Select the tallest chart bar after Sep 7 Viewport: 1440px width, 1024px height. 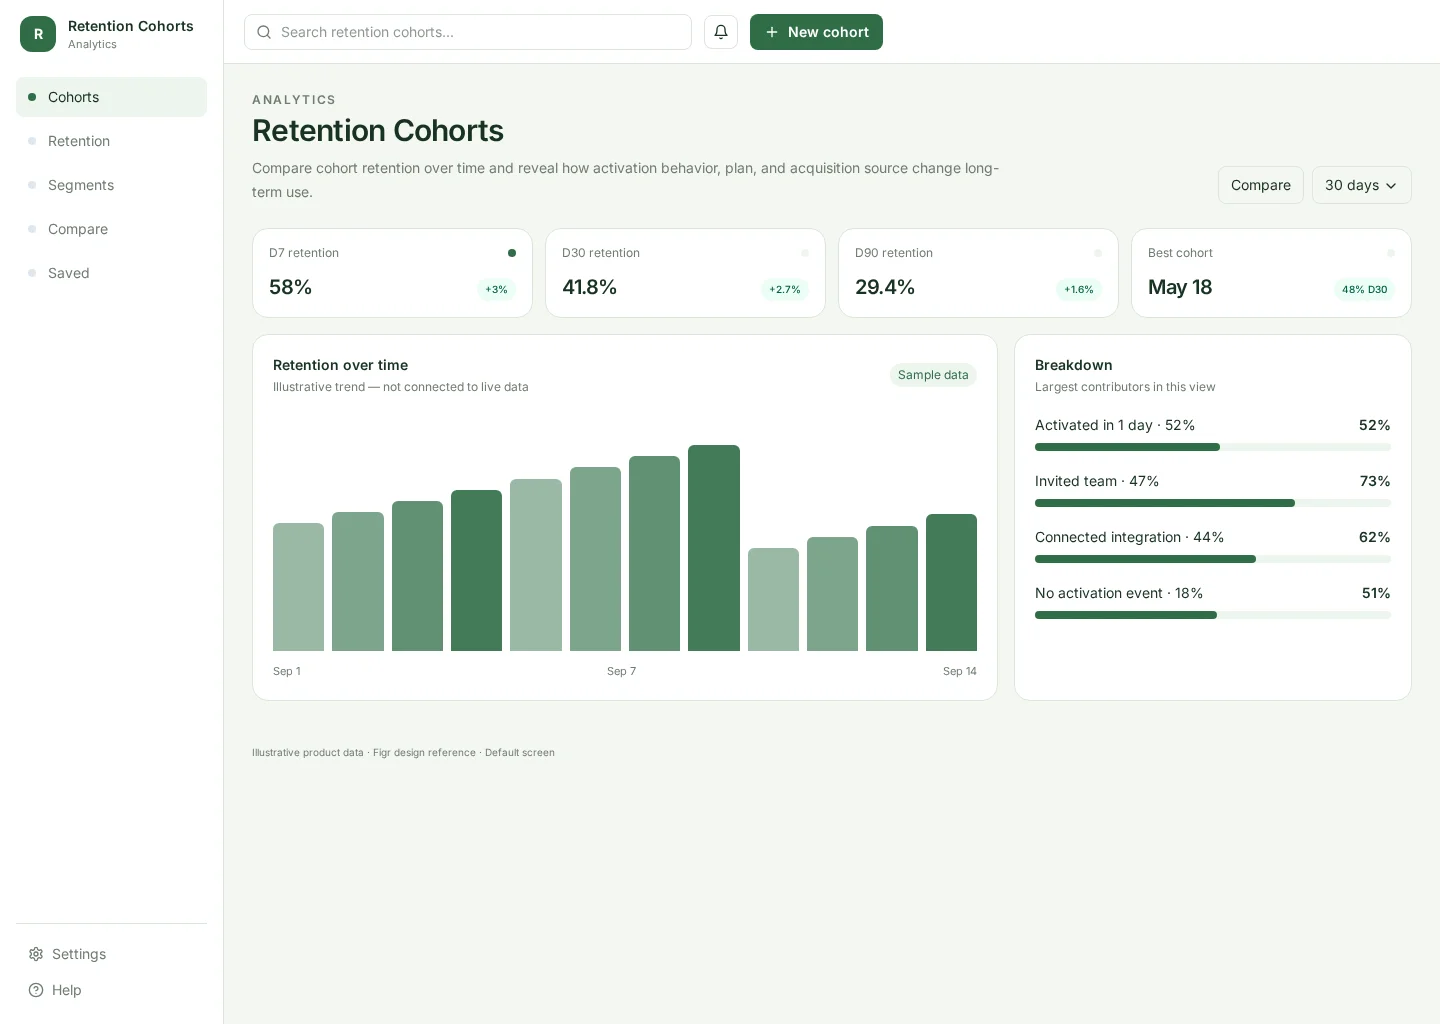point(714,548)
